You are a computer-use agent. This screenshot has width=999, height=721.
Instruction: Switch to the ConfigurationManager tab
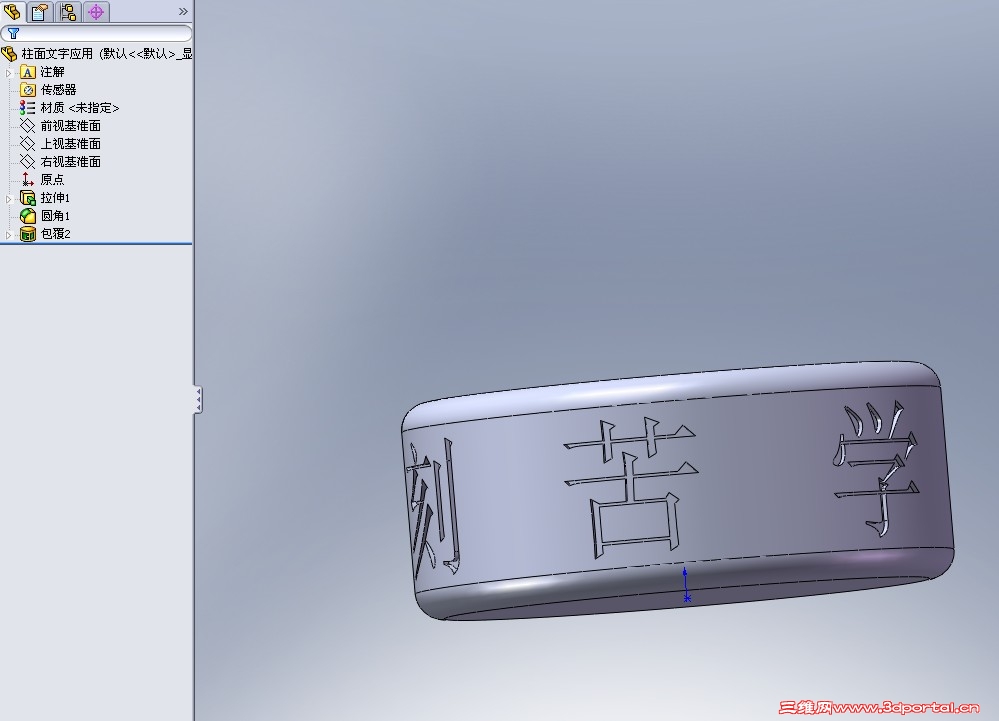tap(68, 11)
